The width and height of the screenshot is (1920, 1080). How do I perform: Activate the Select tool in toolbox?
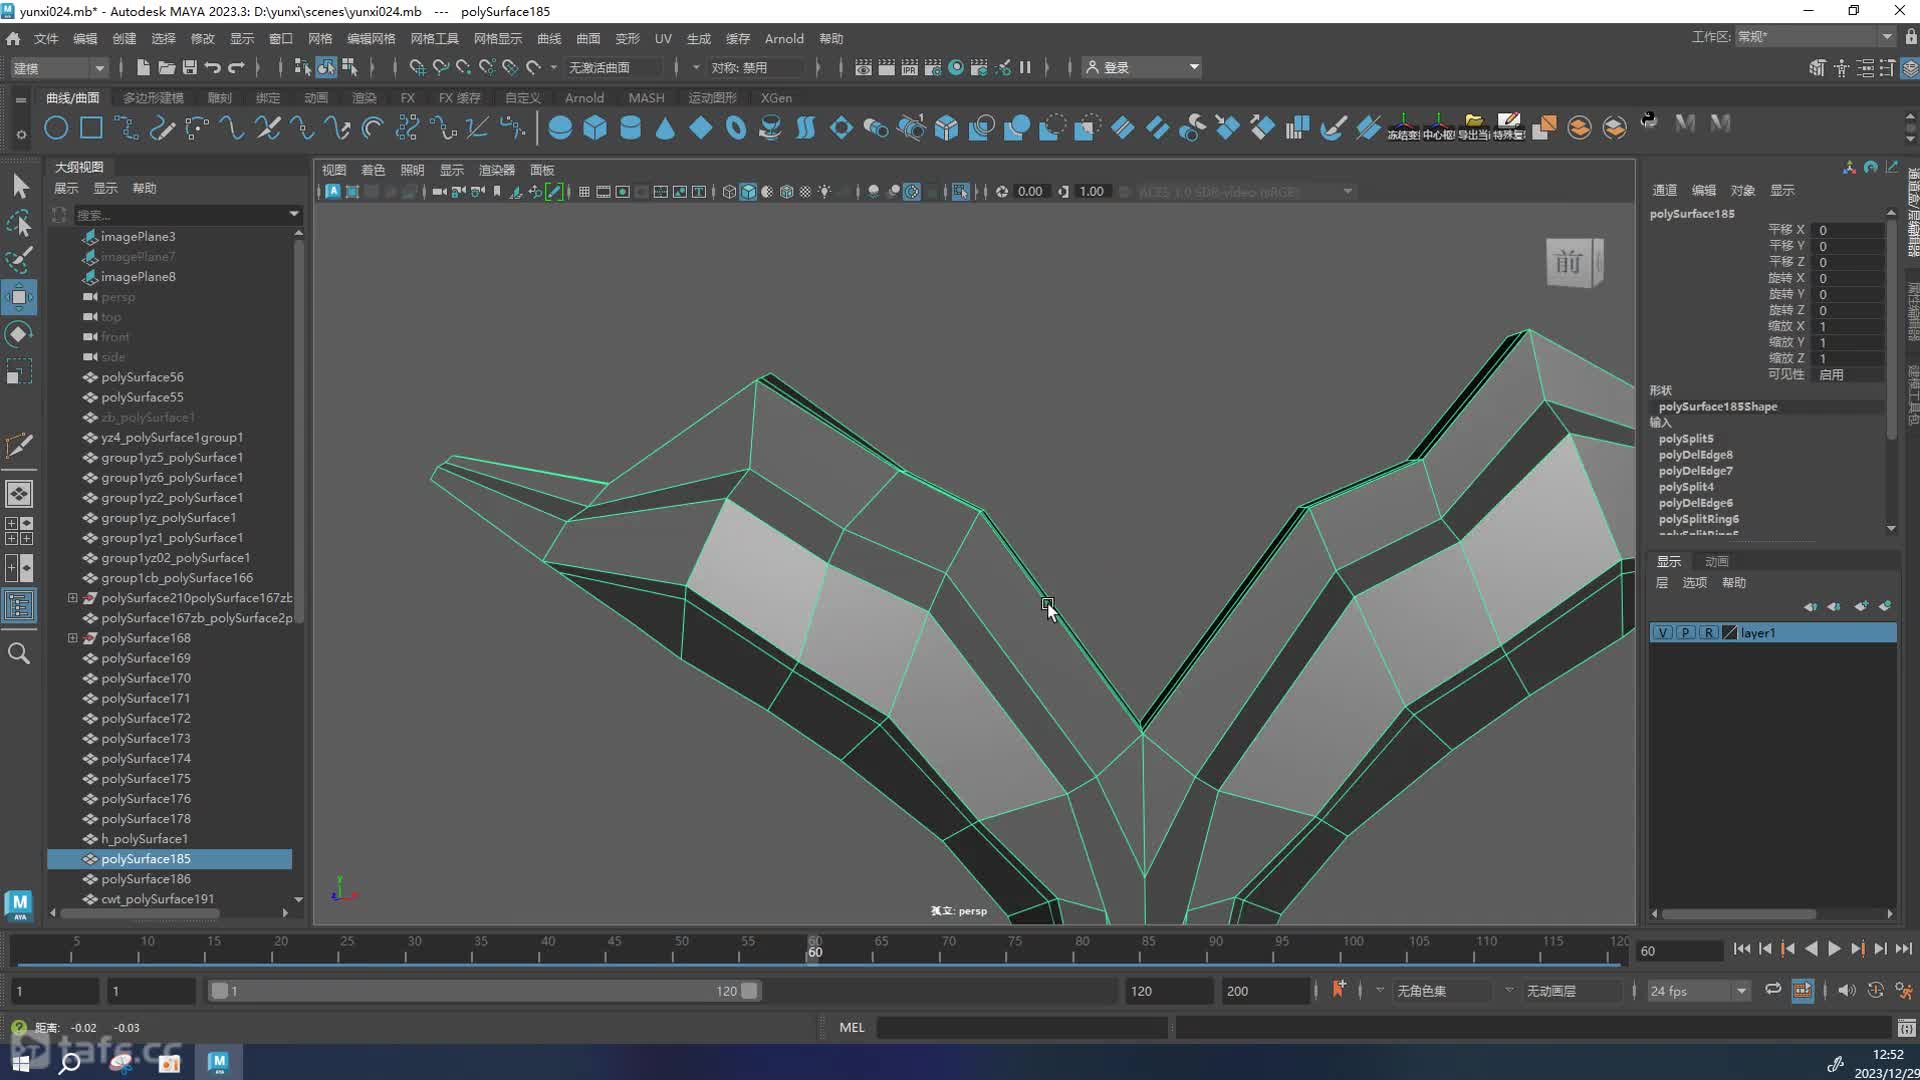pyautogui.click(x=19, y=187)
